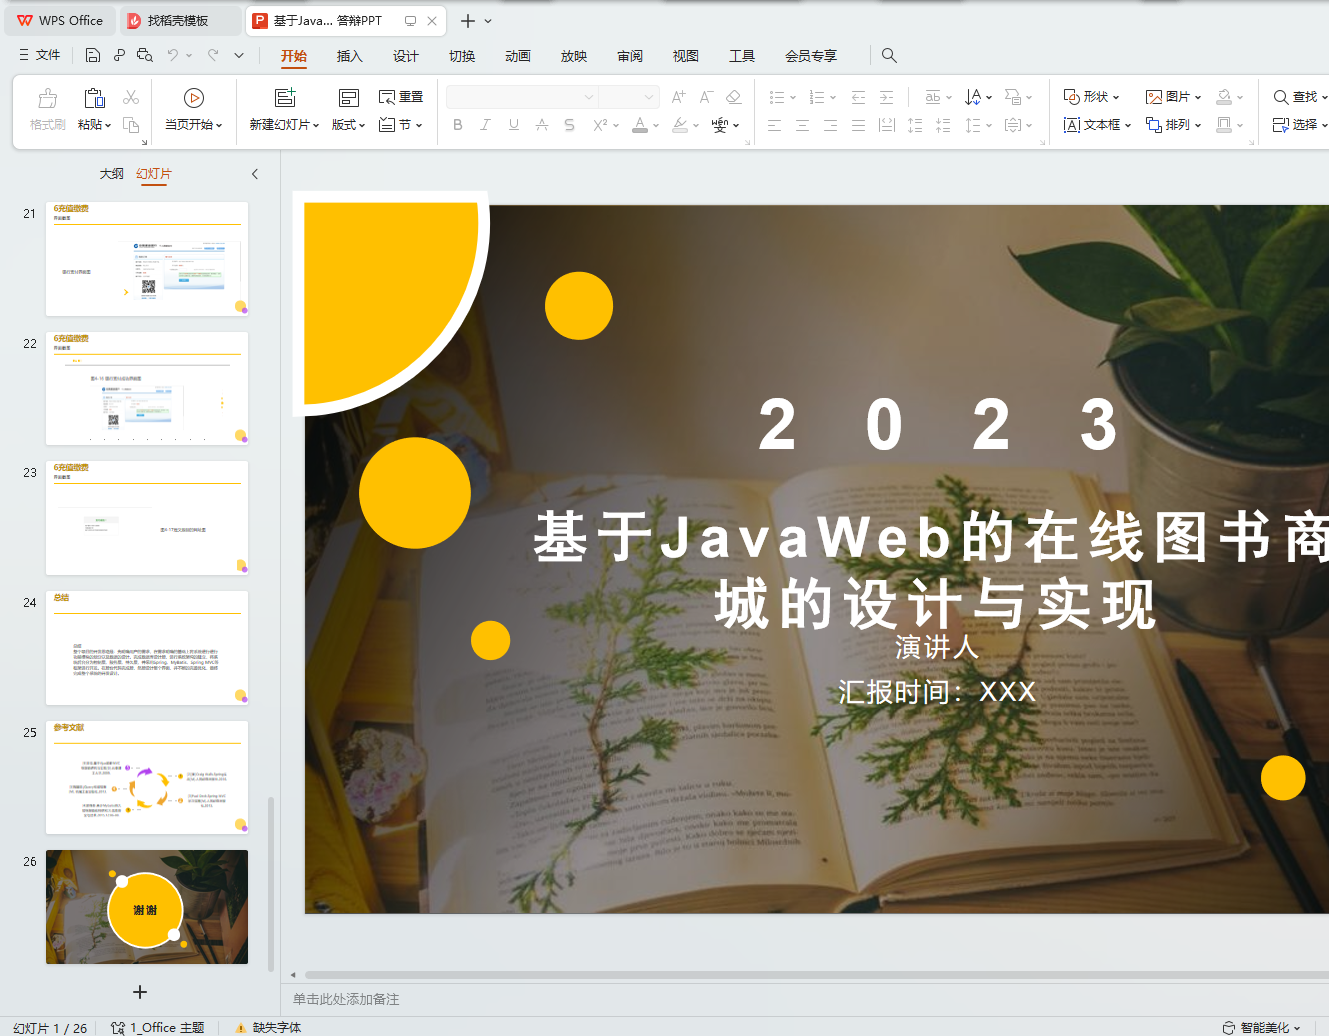This screenshot has height=1036, width=1329.
Task: Click the Redo arrow icon
Action: 213,55
